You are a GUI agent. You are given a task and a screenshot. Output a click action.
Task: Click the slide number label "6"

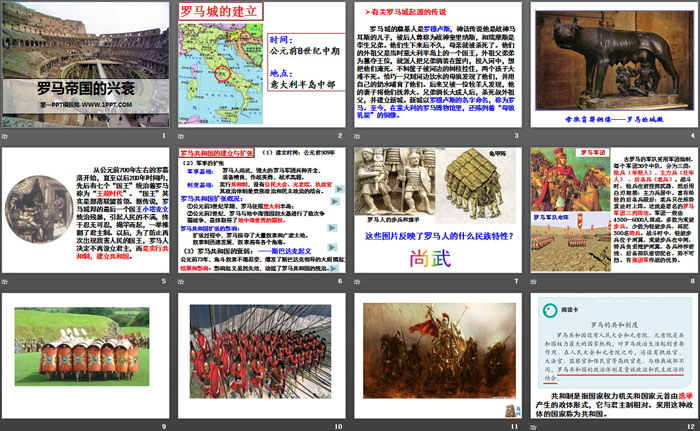340,281
